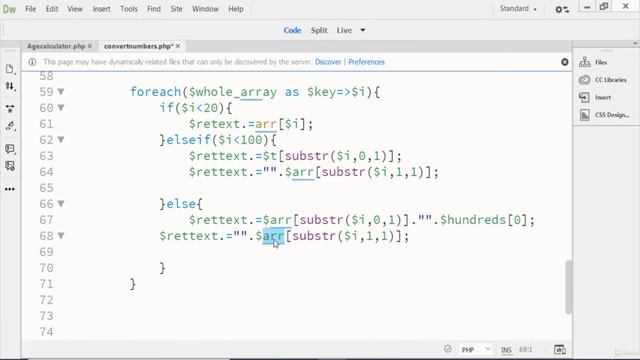The height and width of the screenshot is (360, 640).
Task: Collapse the right panel group arrows
Action: tap(635, 43)
